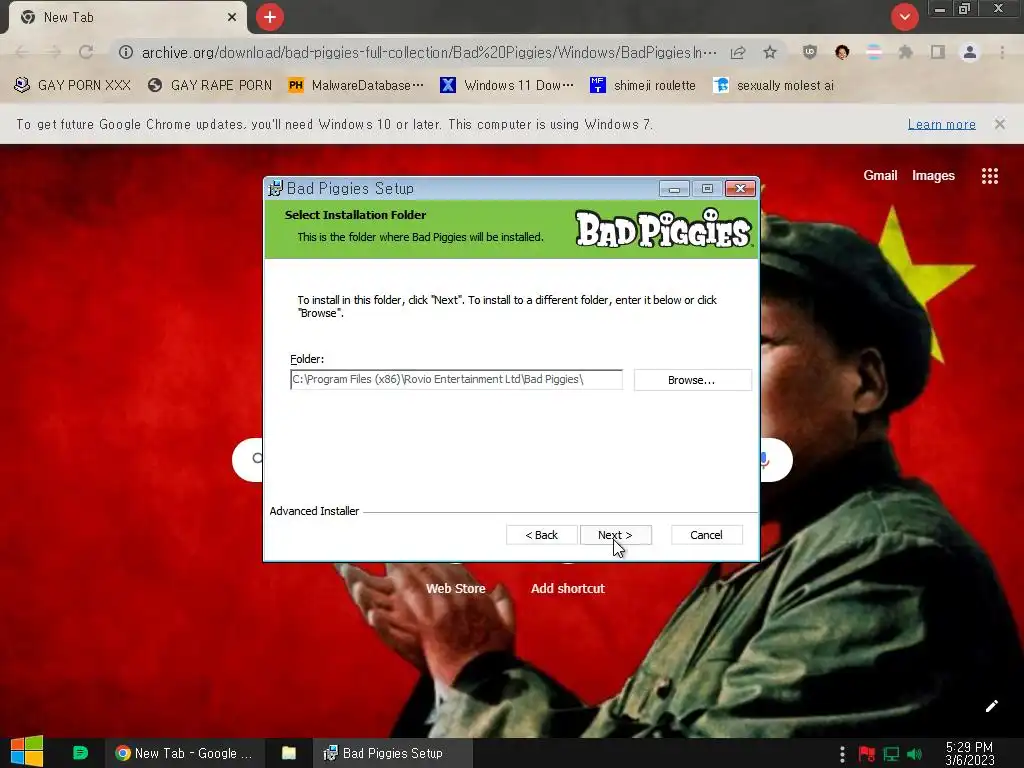Click into the installation Folder path field
Viewport: 1024px width, 768px height.
(x=456, y=379)
